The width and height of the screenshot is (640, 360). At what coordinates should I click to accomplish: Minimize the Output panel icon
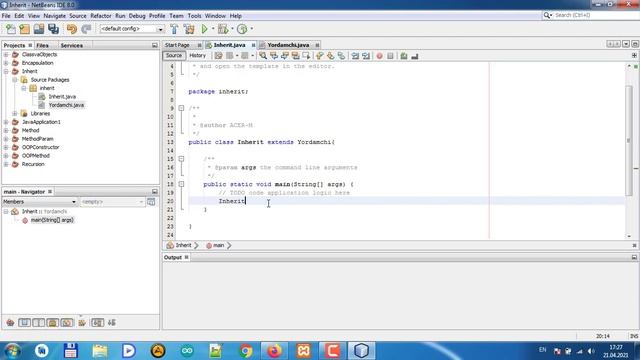tap(634, 257)
